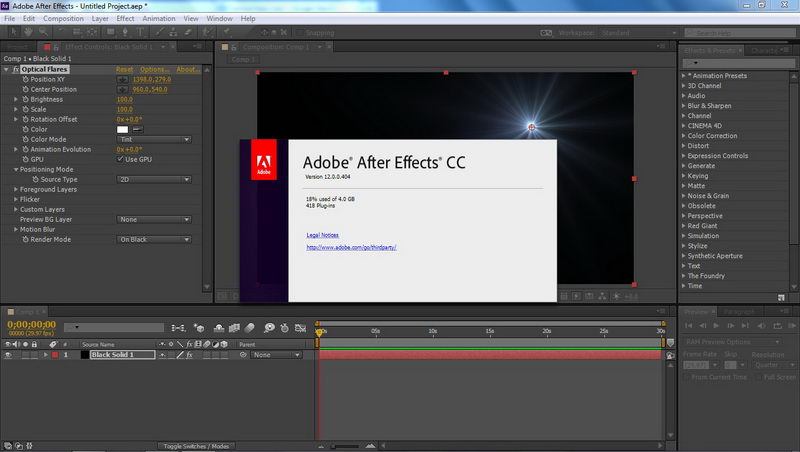Expand the Flicker property group
800x452 pixels.
(x=16, y=199)
